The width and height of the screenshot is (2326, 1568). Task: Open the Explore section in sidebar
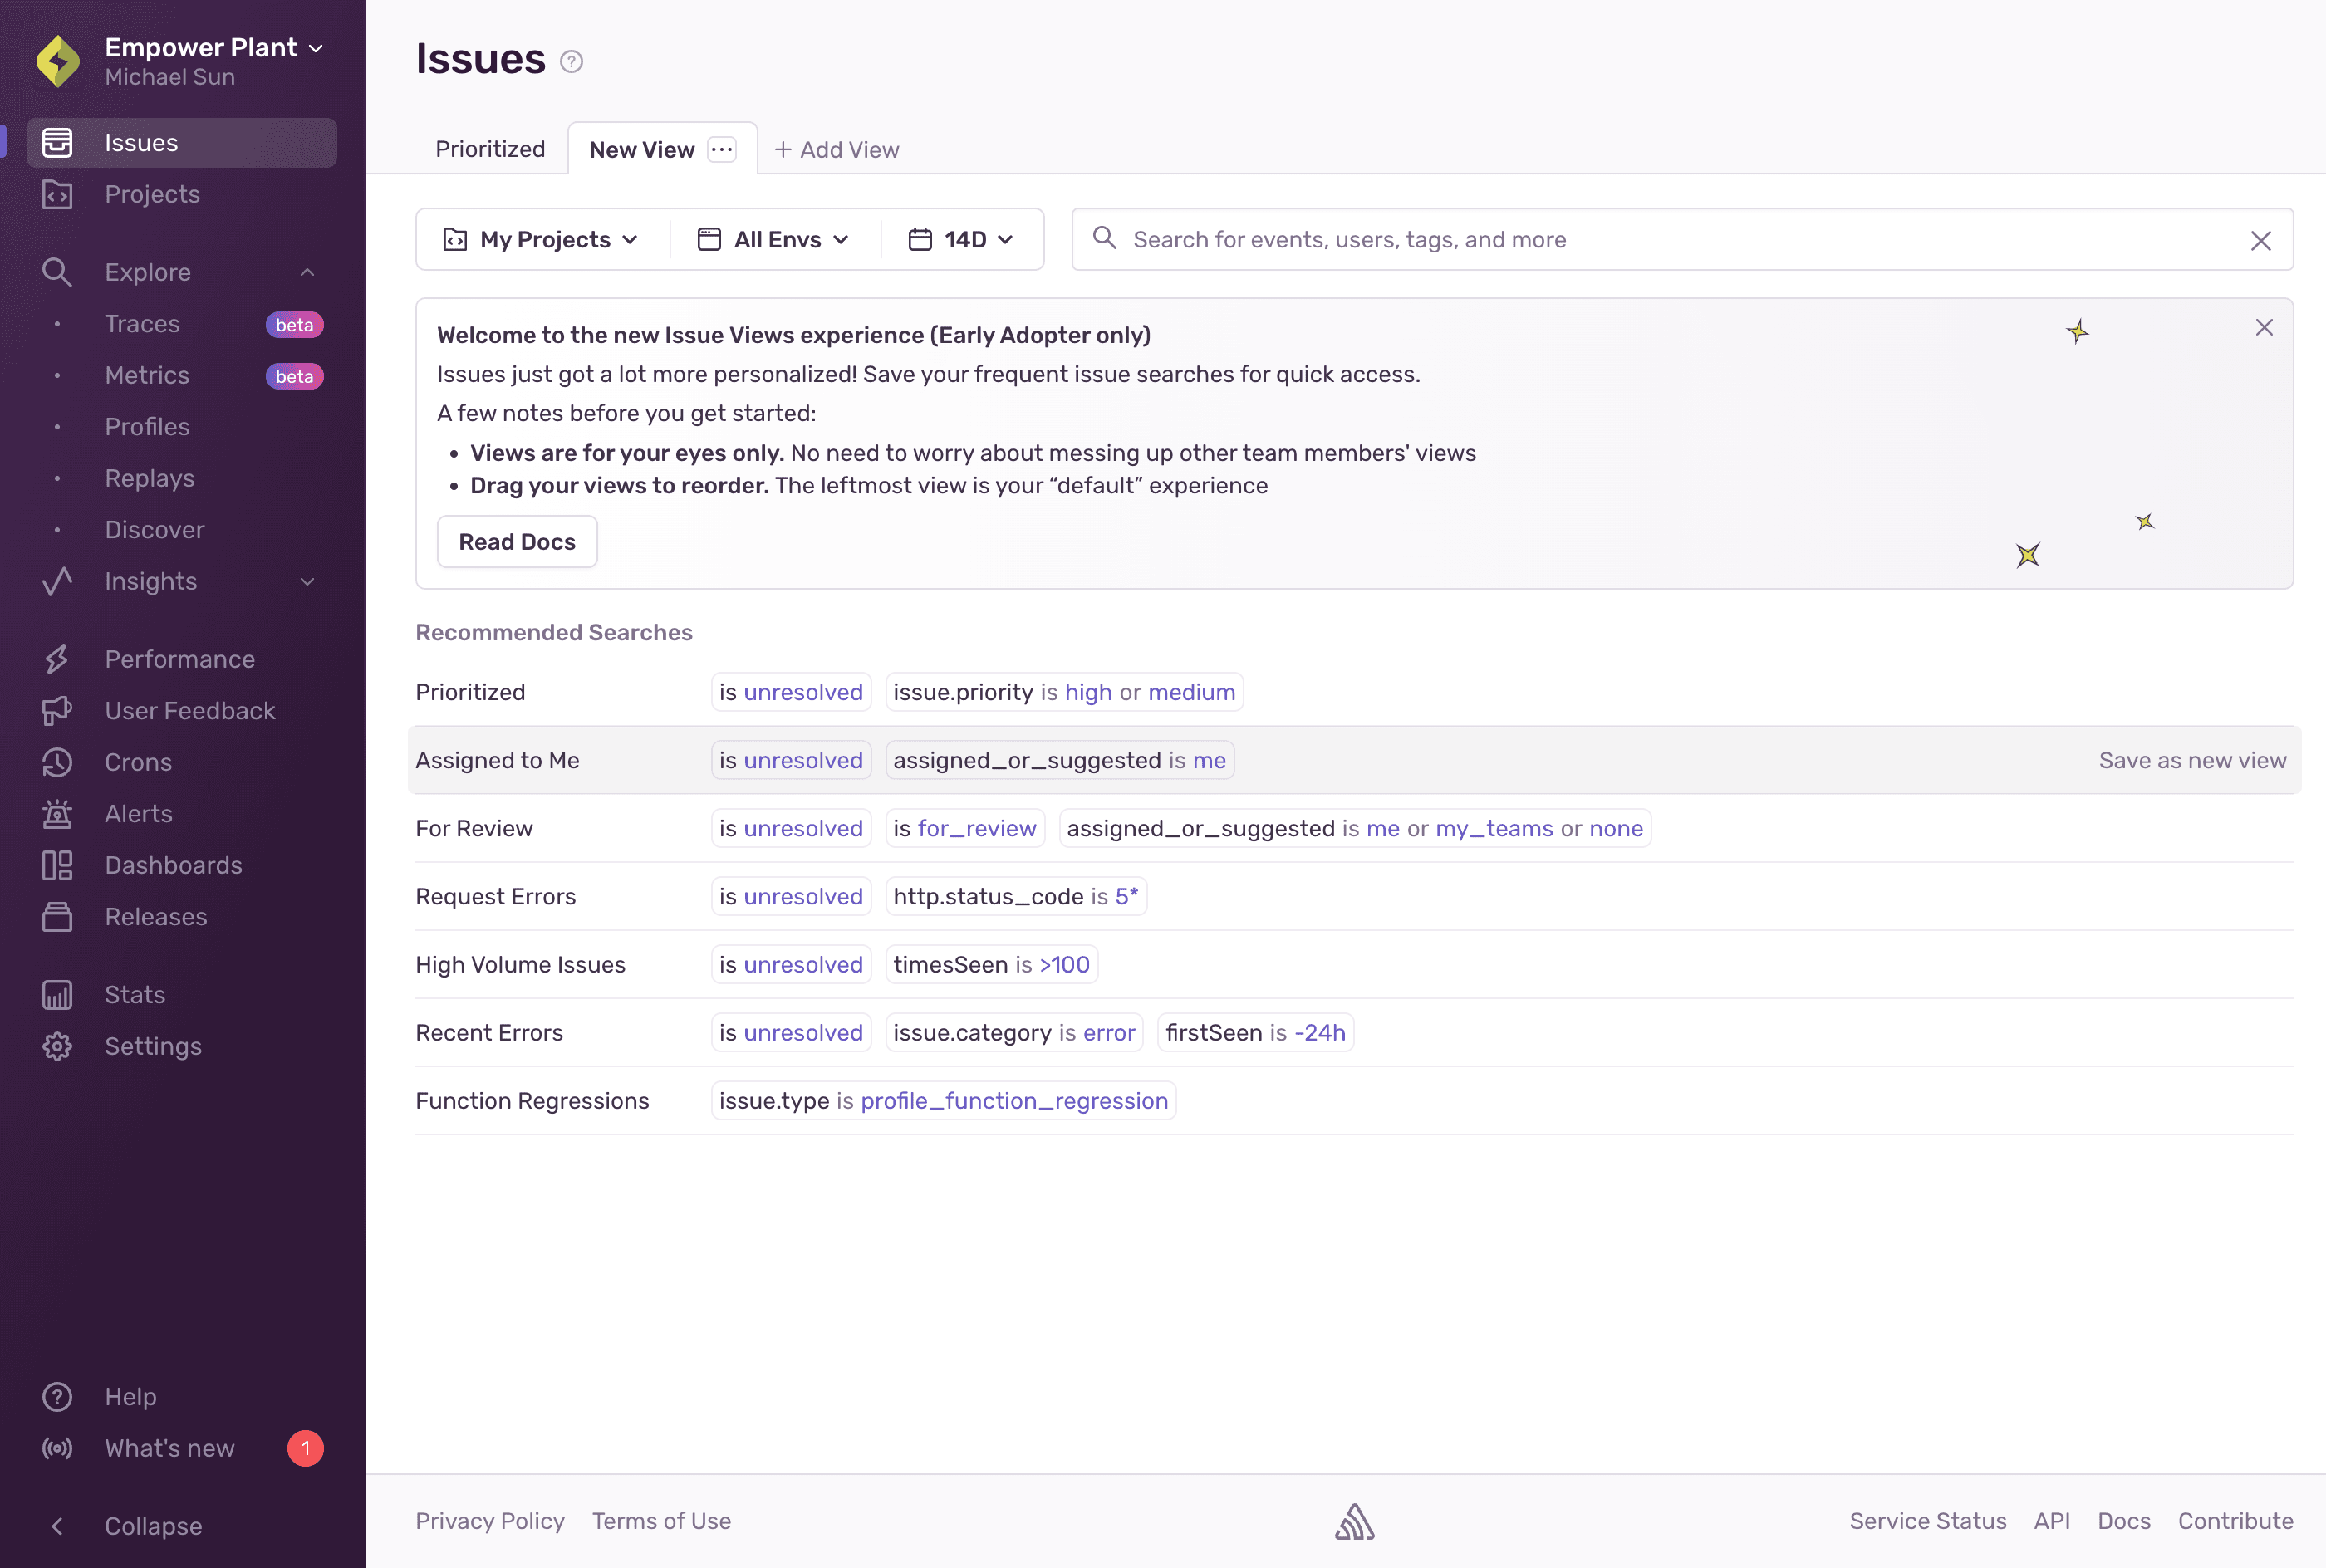pos(147,273)
